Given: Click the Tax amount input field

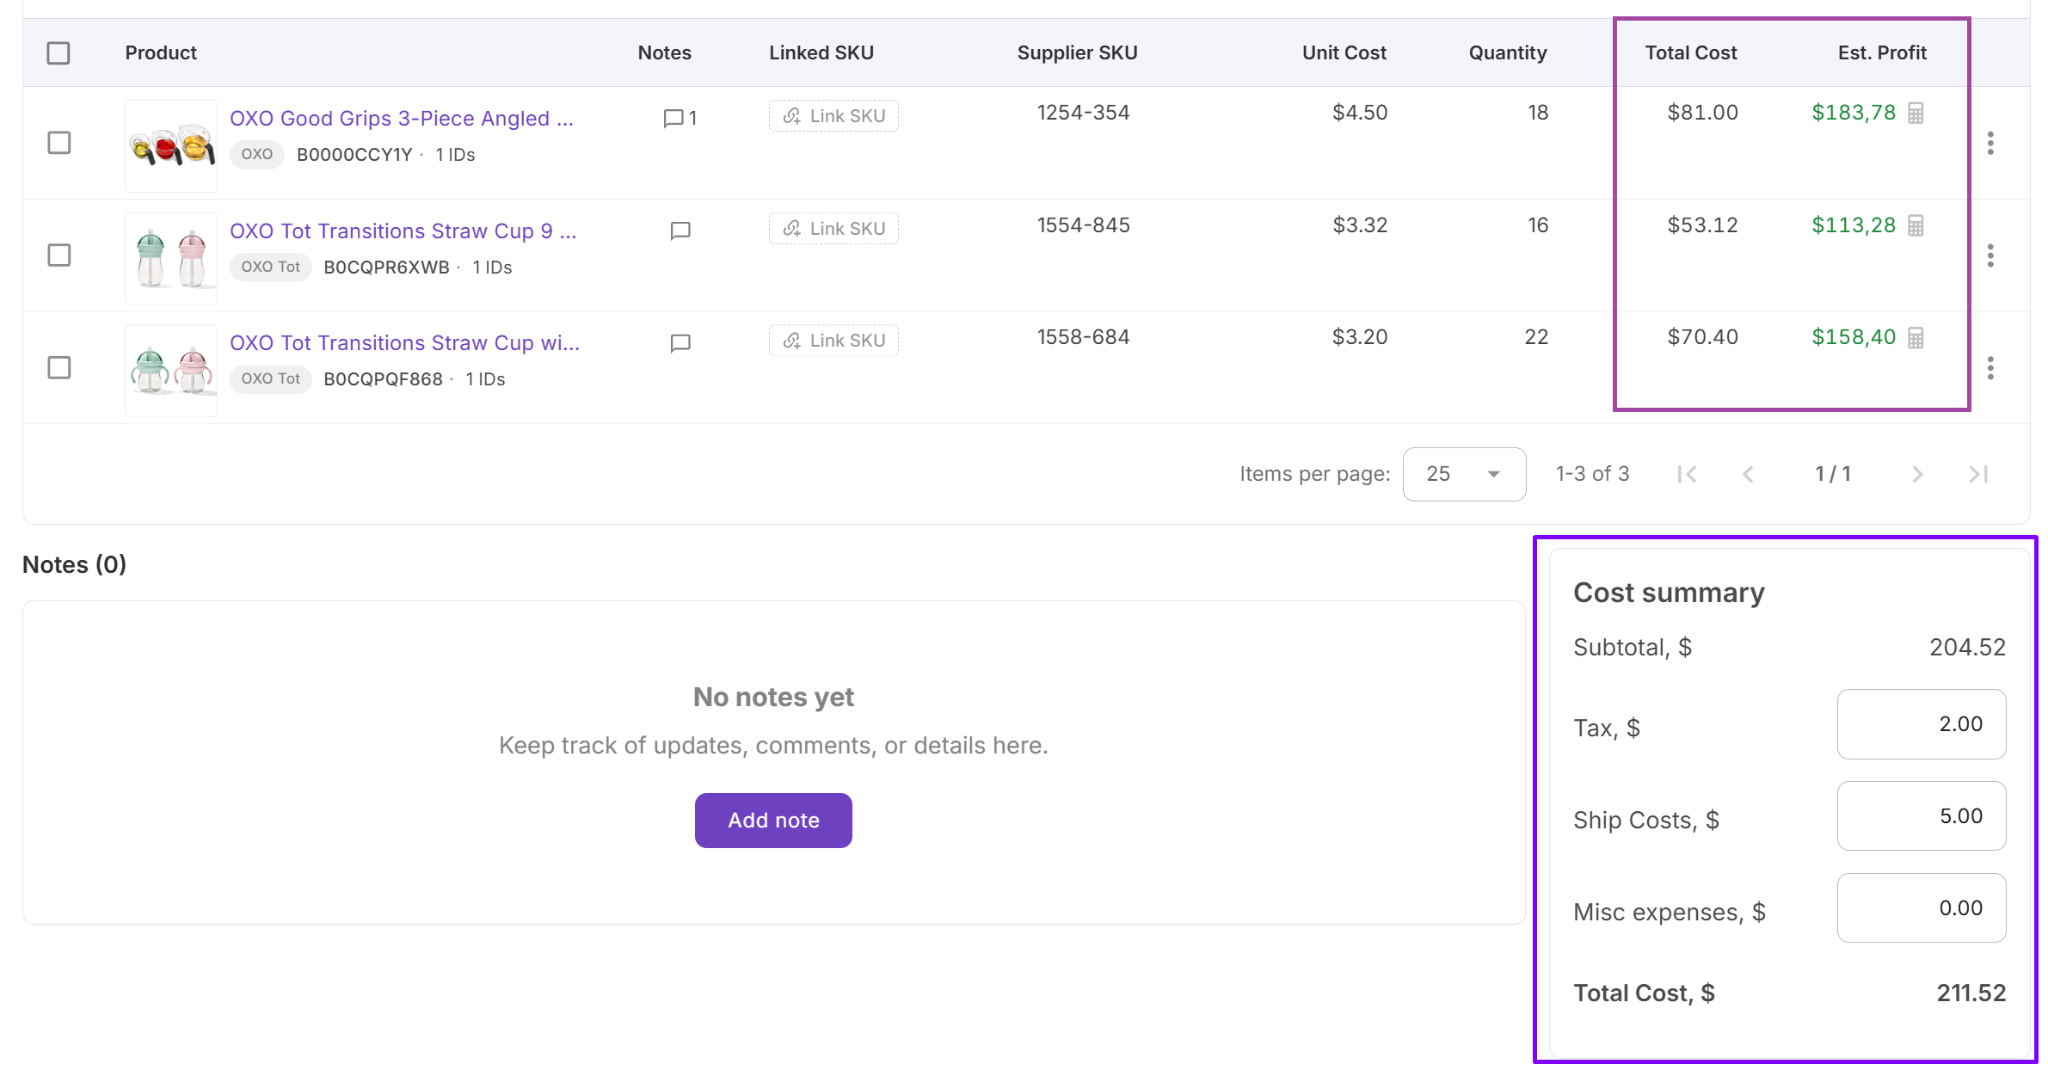Looking at the screenshot, I should 1921,724.
